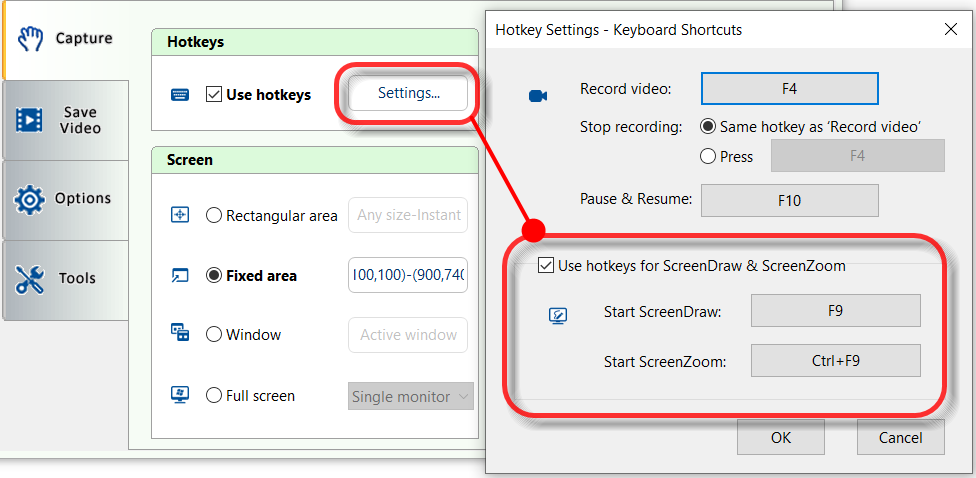The width and height of the screenshot is (976, 478).
Task: Open the Options gear tab
Action: pos(65,199)
